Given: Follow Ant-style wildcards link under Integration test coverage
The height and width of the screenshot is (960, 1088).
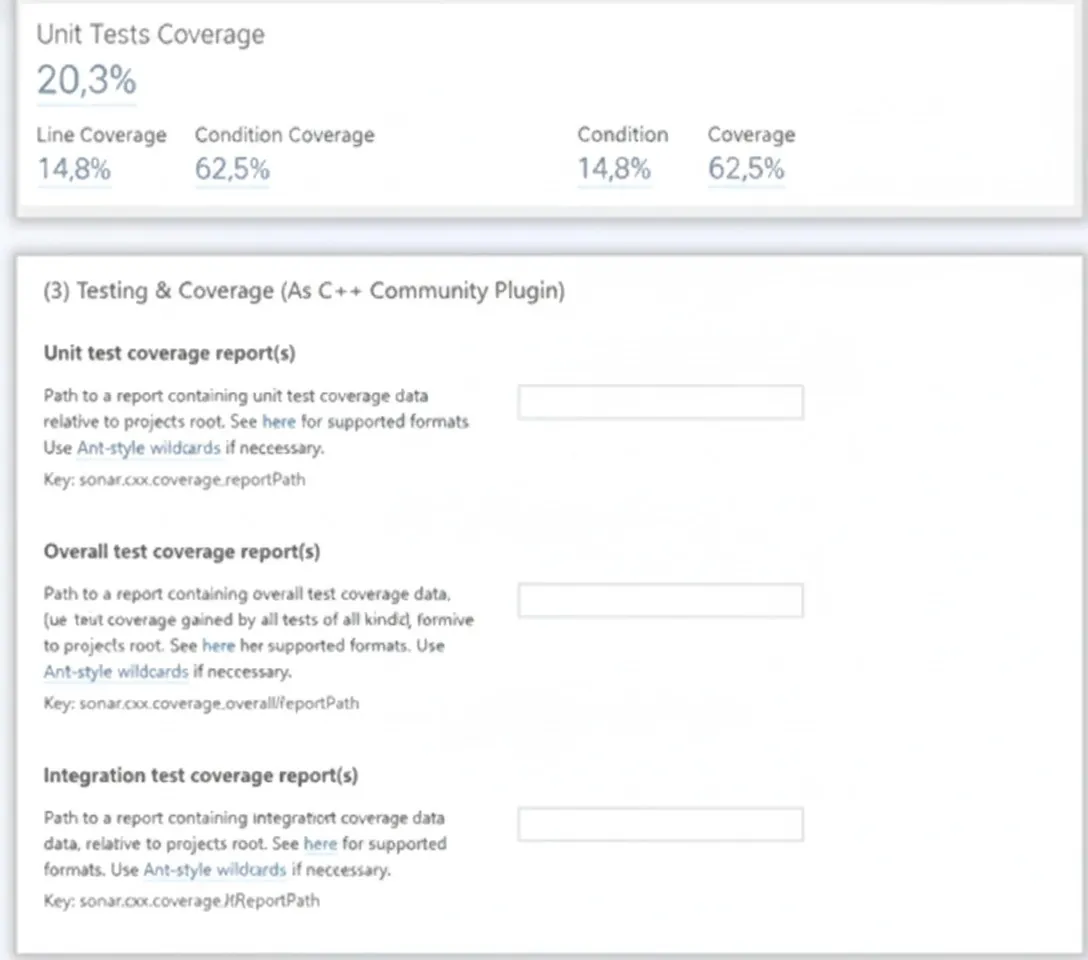Looking at the screenshot, I should pos(215,870).
